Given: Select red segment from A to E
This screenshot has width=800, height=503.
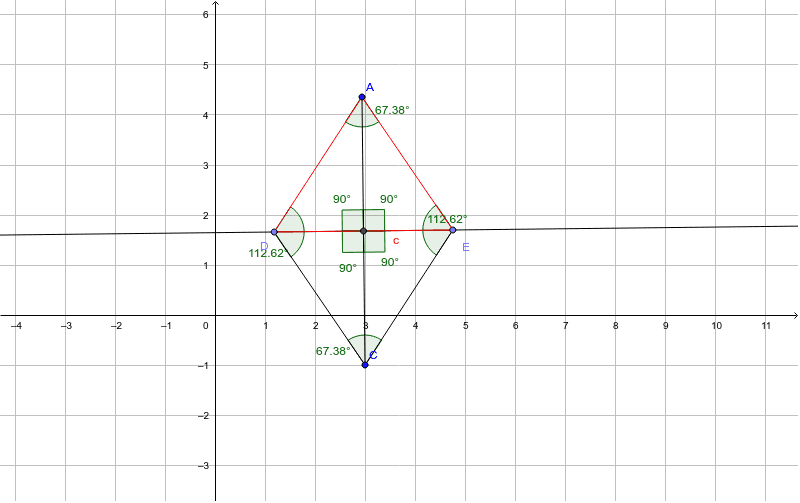Looking at the screenshot, I should 408,163.
